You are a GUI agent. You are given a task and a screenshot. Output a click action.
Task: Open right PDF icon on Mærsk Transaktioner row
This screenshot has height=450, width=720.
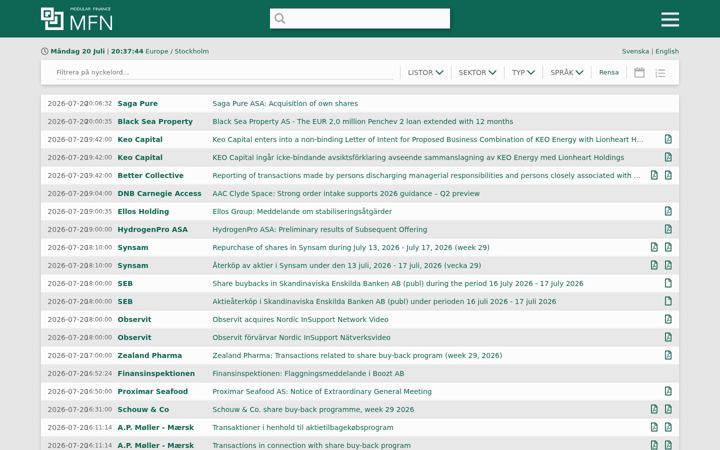(668, 427)
